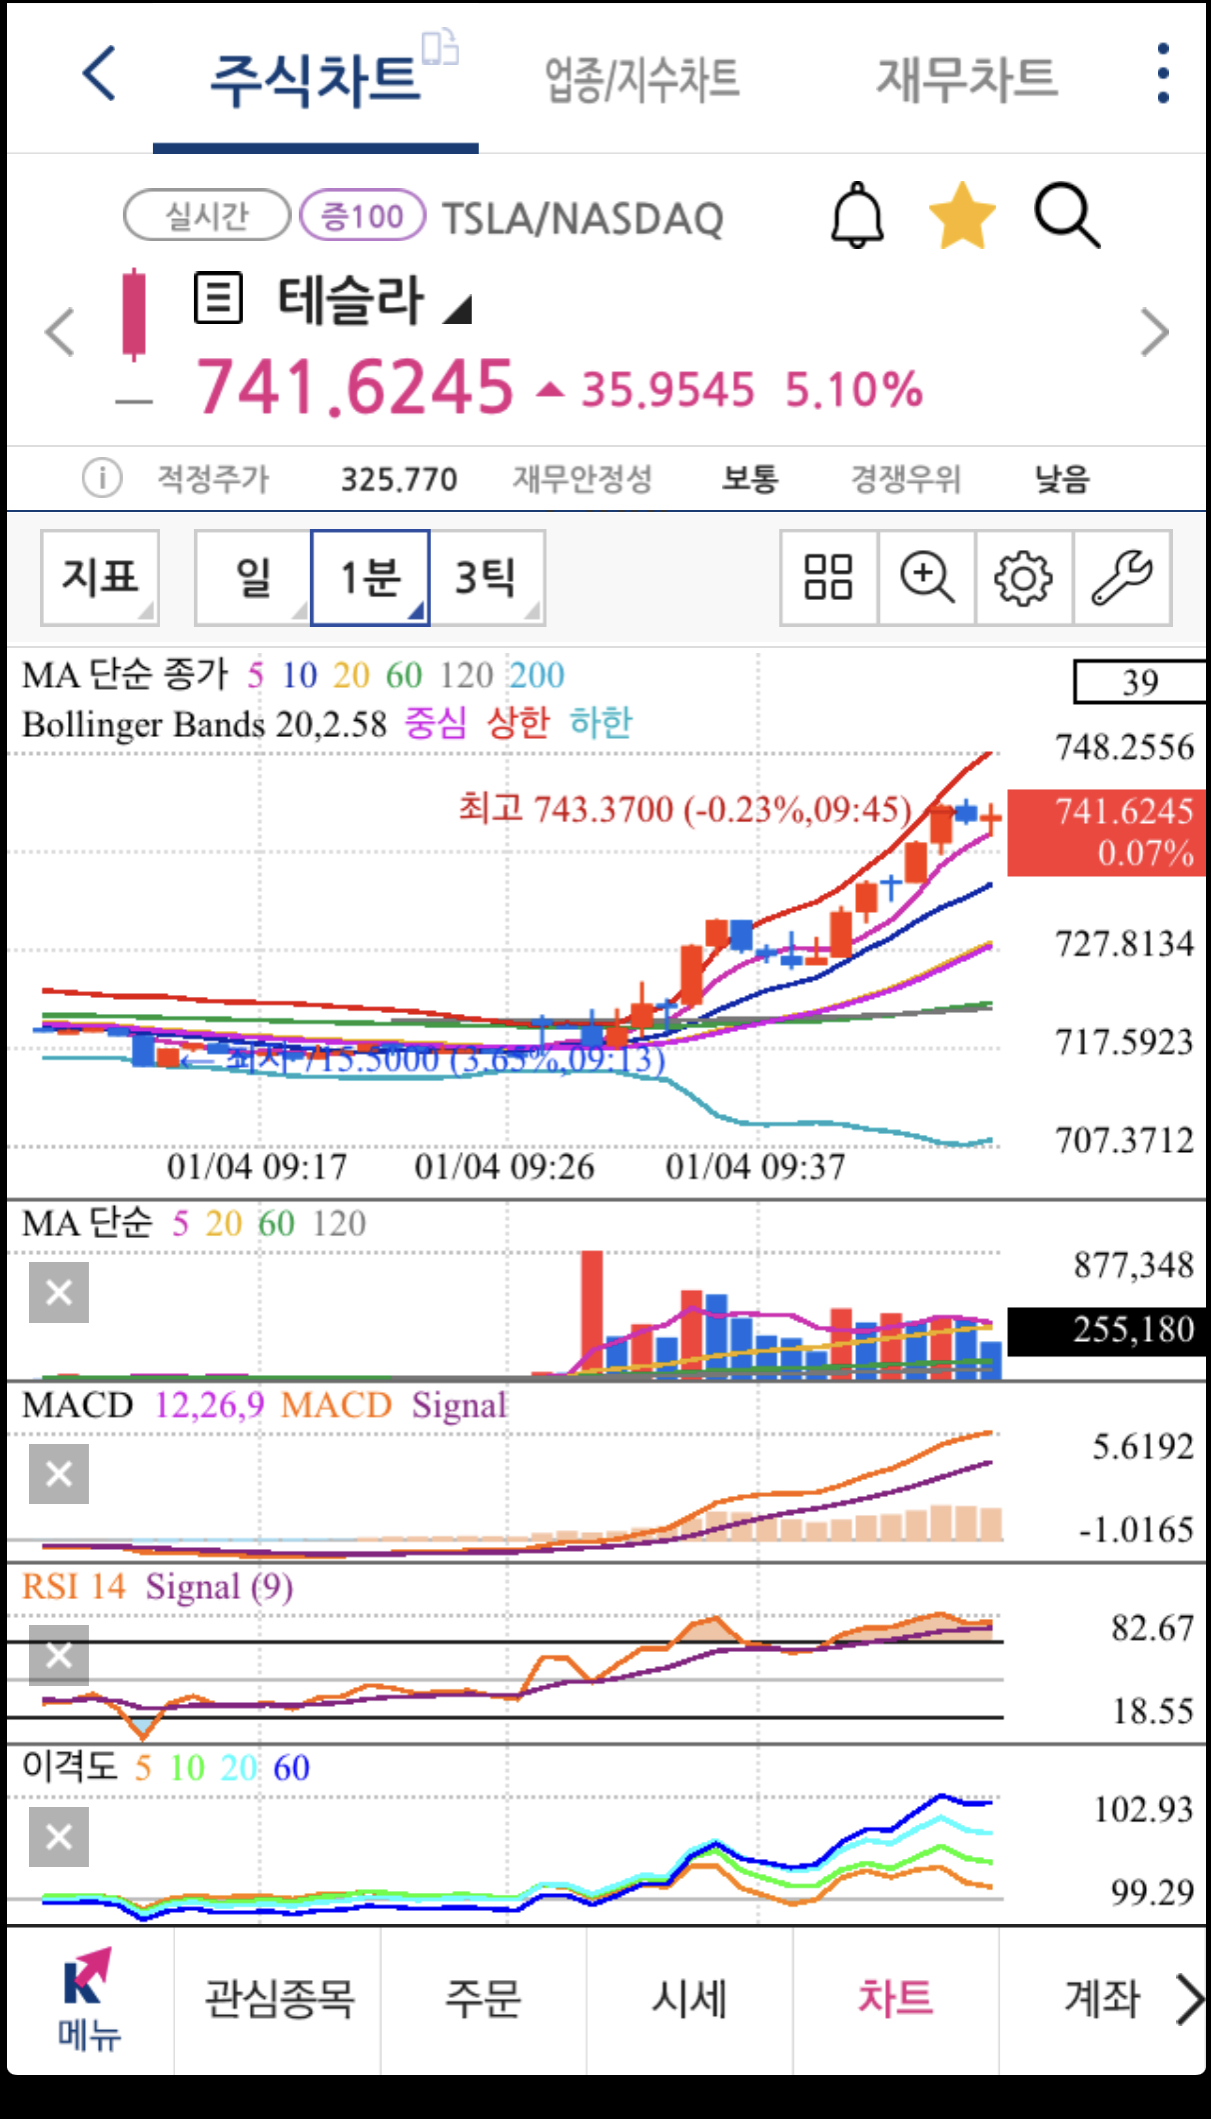This screenshot has height=2119, width=1211.
Task: Toggle the 실시간 real-time pill
Action: tap(207, 215)
